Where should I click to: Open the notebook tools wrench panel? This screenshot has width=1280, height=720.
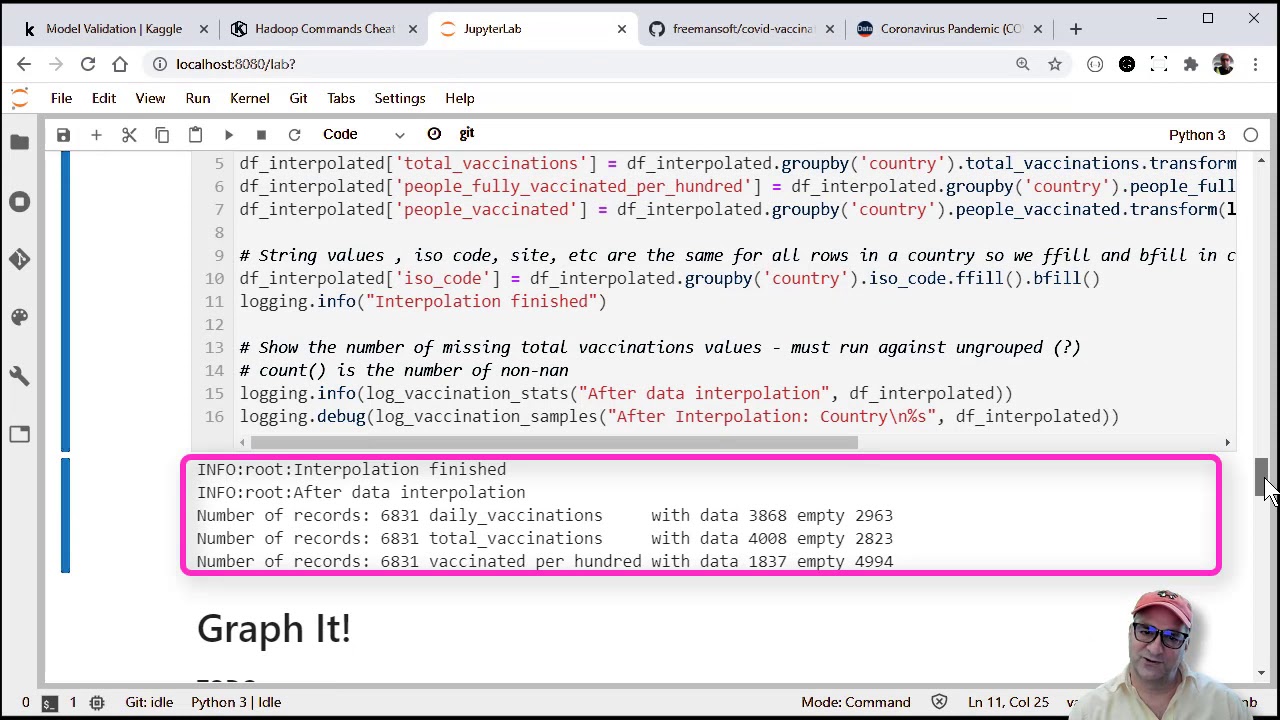pyautogui.click(x=20, y=375)
